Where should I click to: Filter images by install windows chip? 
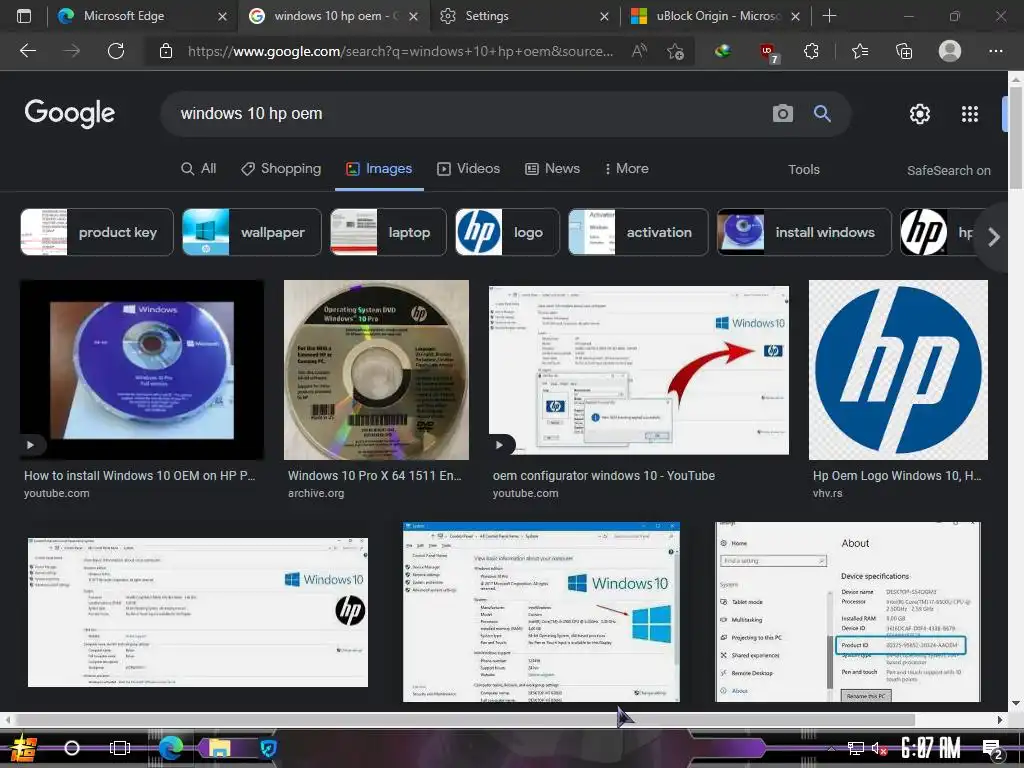pos(804,232)
